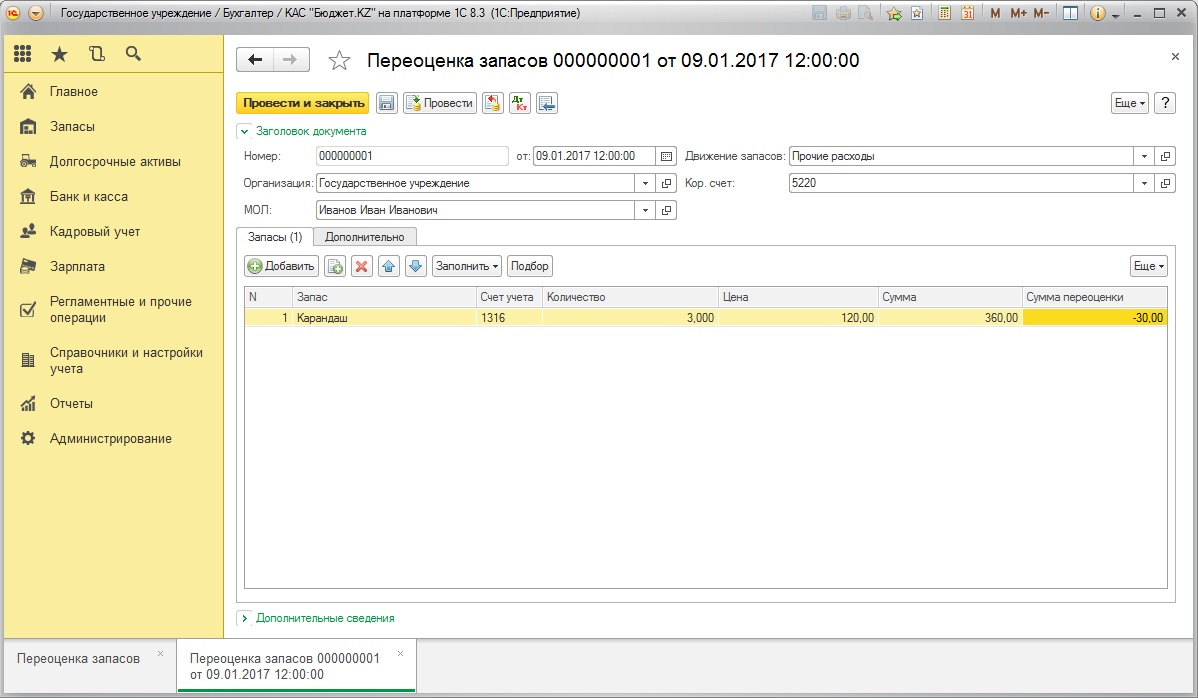Switch to the Переоценка запасов list tab
The height and width of the screenshot is (698, 1198).
tap(79, 658)
